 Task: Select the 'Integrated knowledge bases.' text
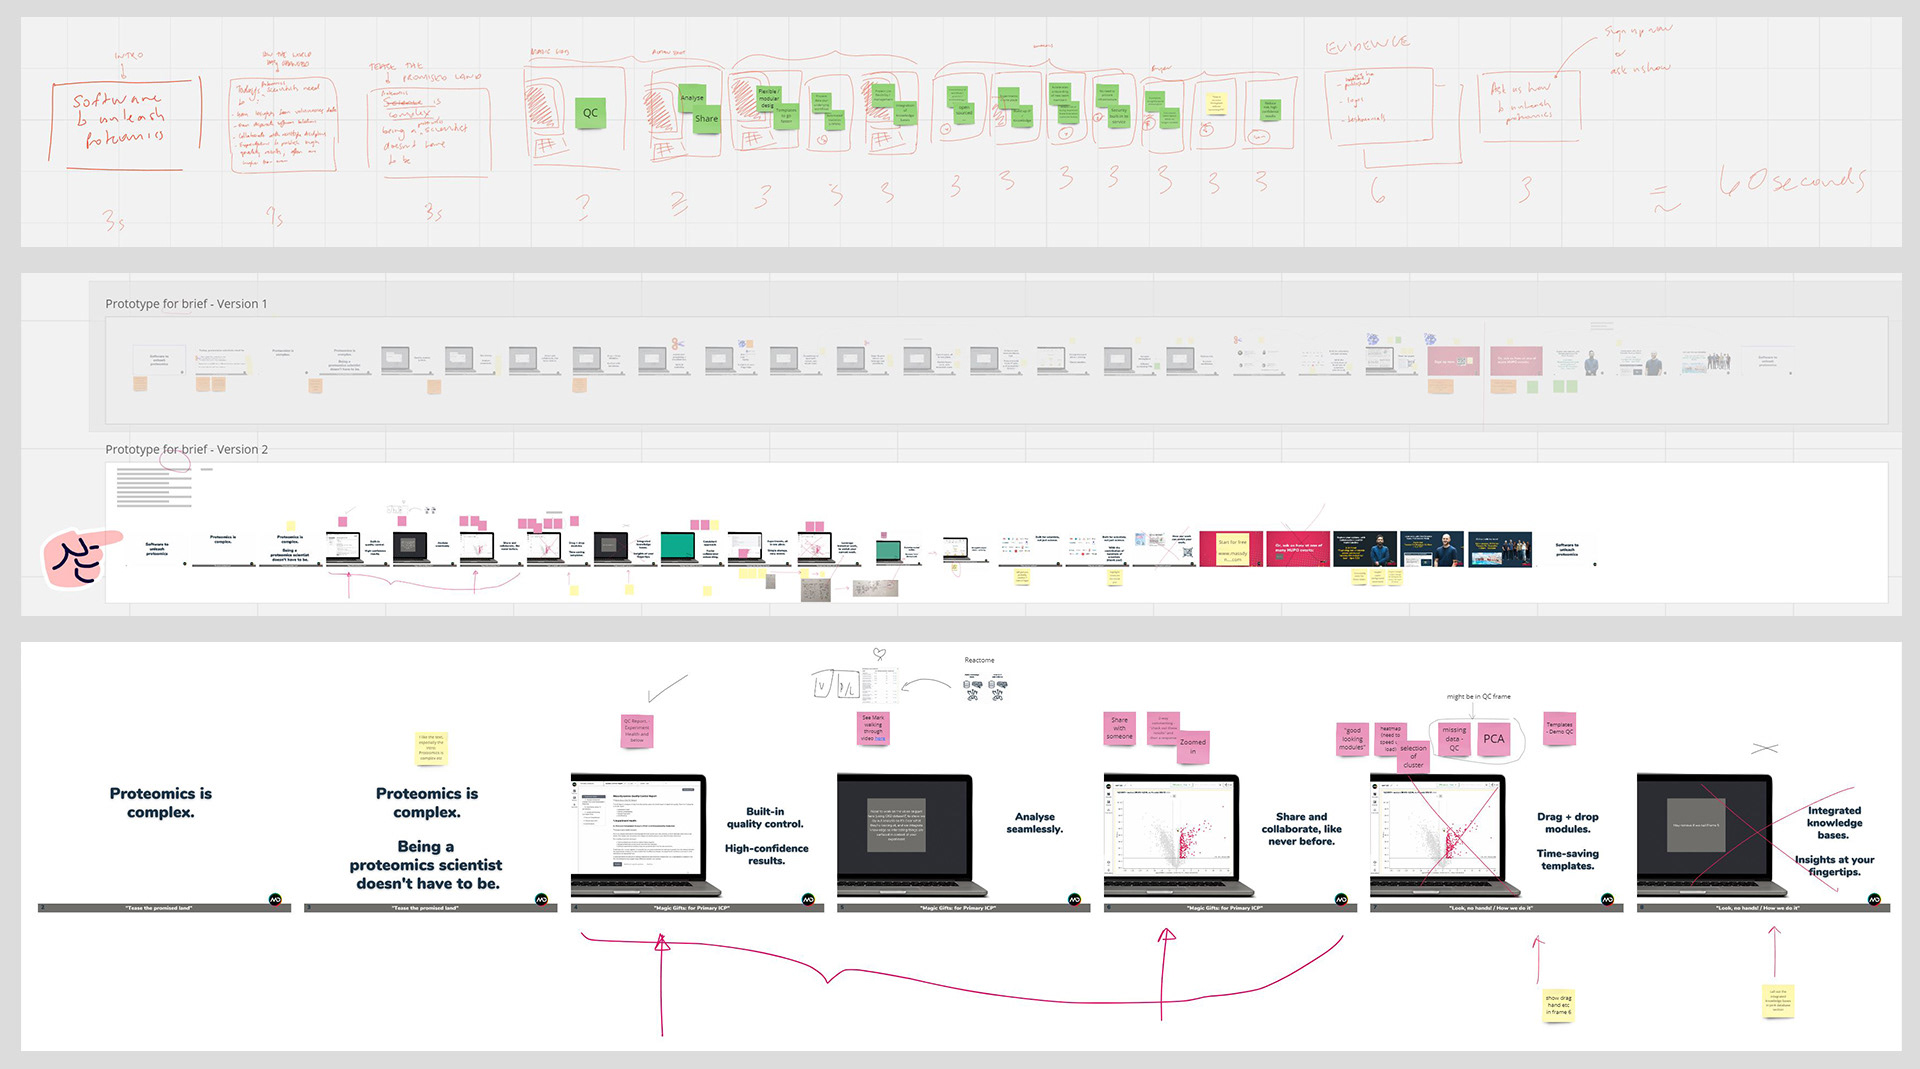[x=1834, y=823]
